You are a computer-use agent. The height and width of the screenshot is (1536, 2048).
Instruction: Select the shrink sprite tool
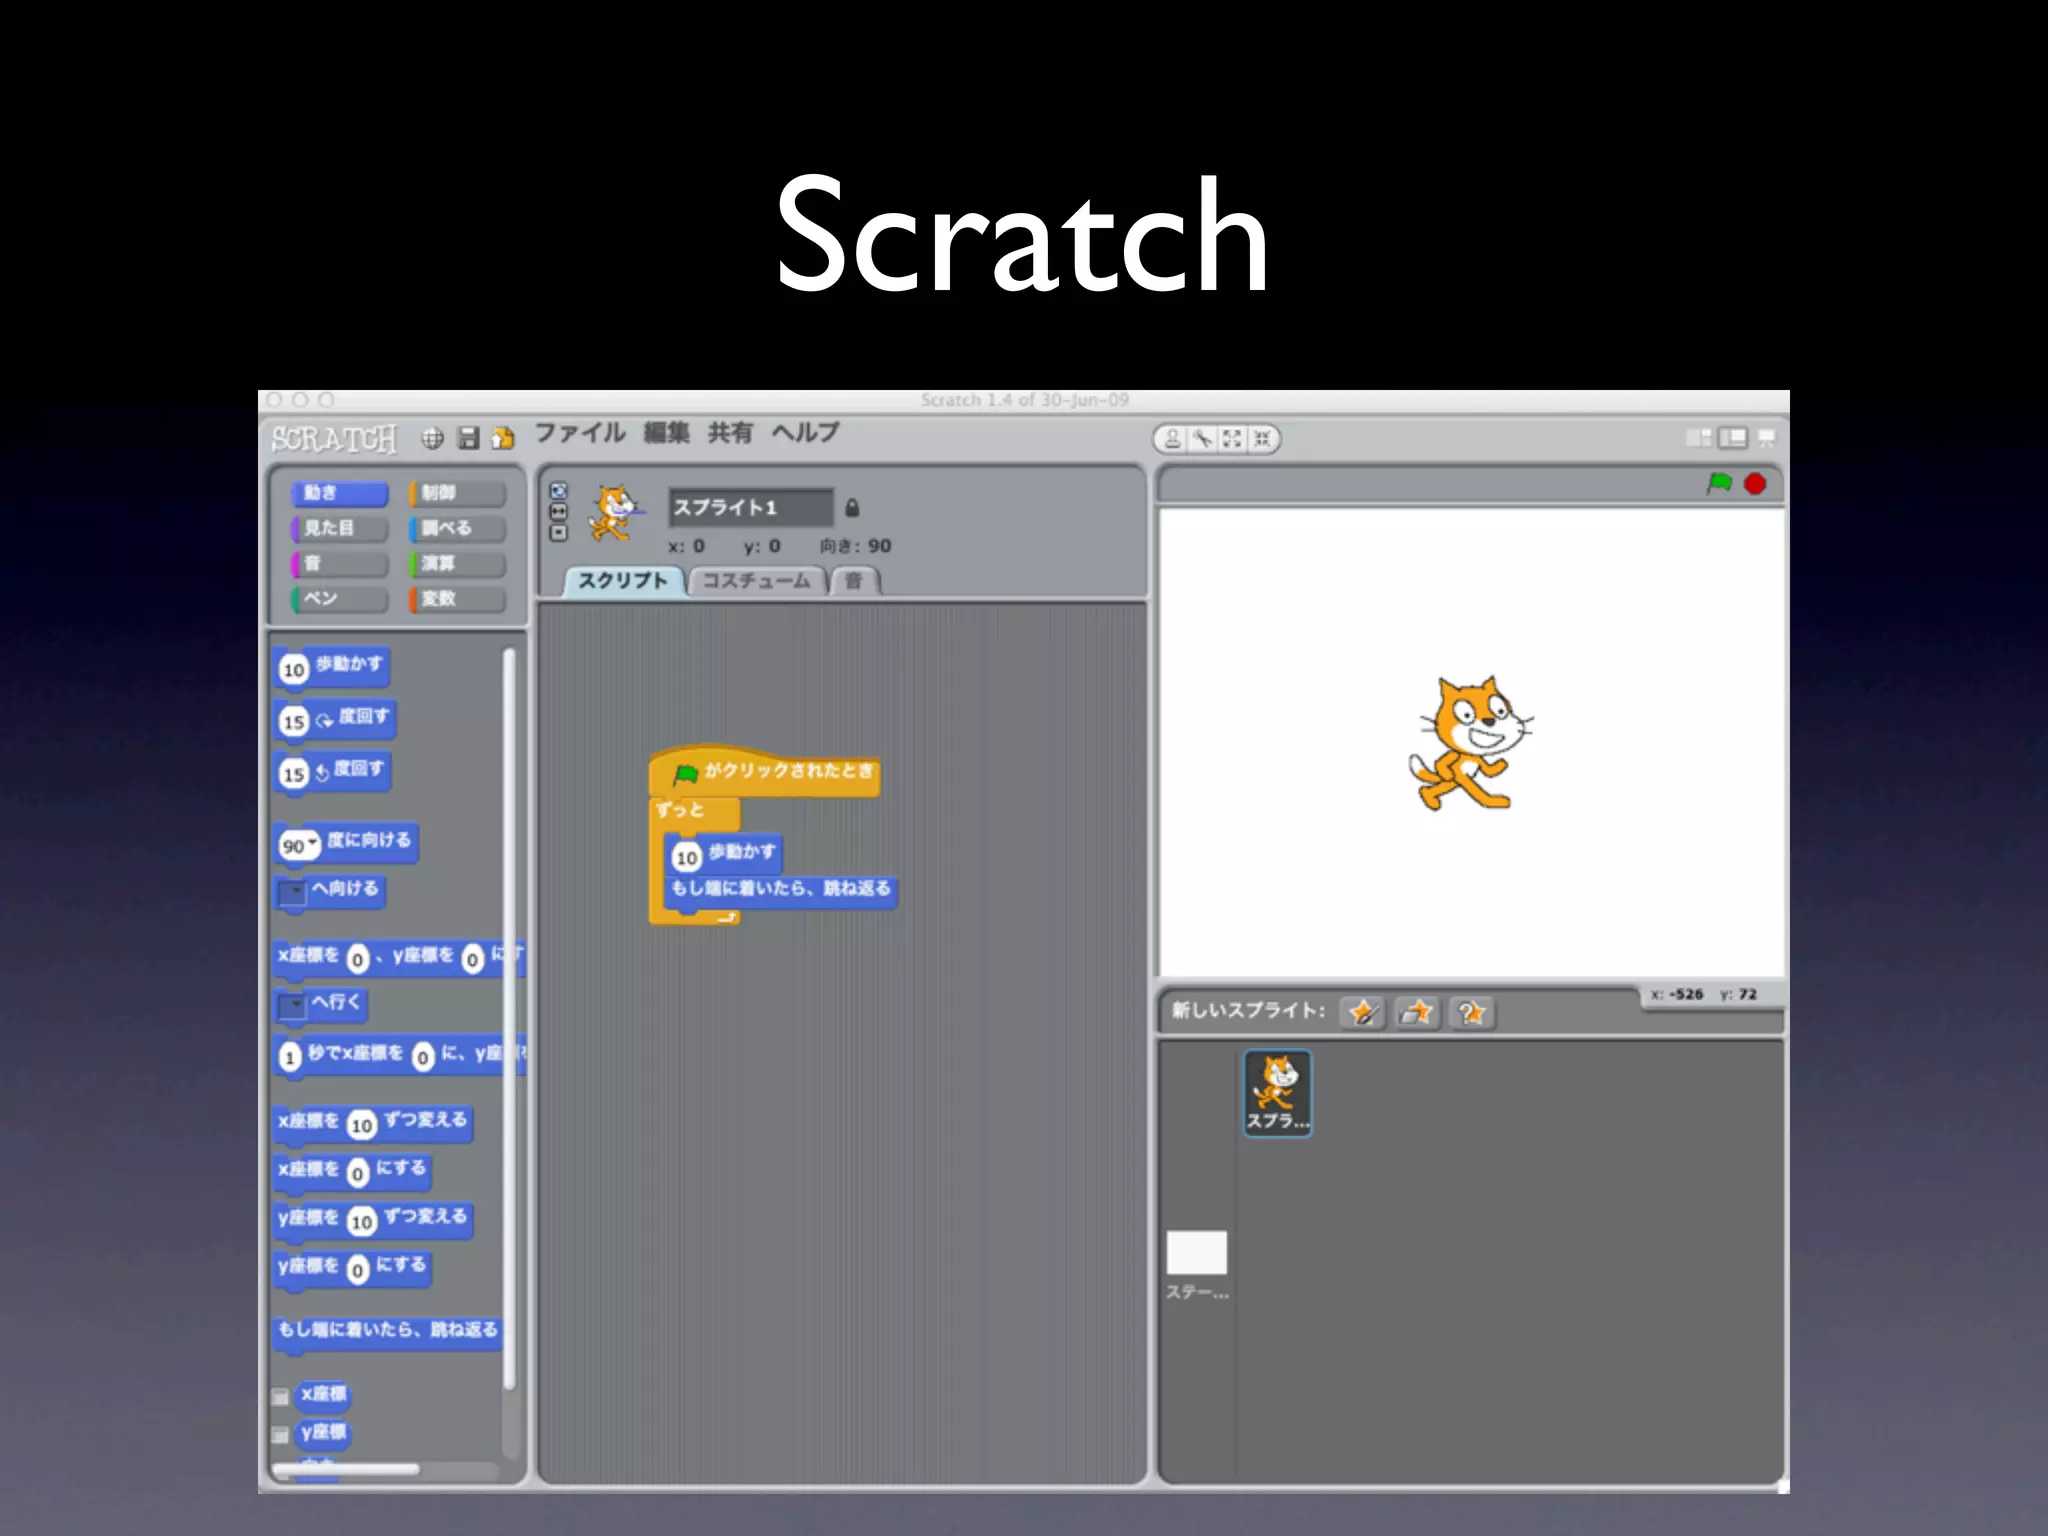(x=1262, y=439)
